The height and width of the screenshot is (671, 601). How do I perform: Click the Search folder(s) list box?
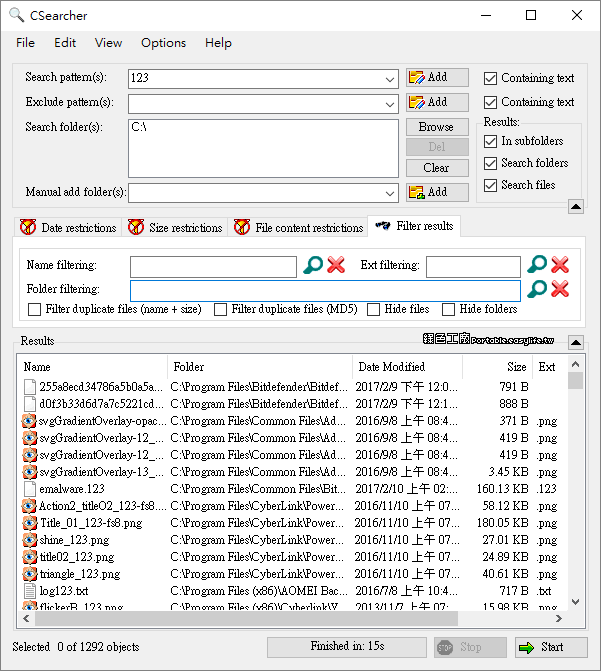click(x=263, y=148)
